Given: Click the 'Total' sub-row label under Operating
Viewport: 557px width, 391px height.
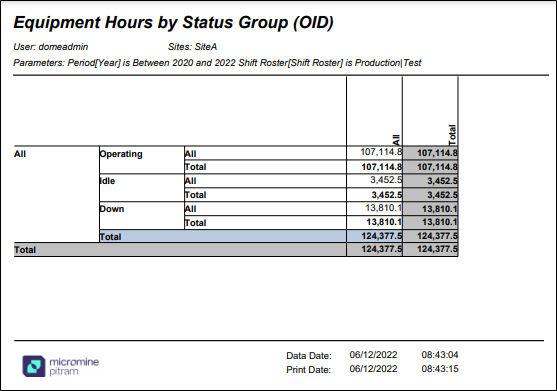Looking at the screenshot, I should pos(195,167).
